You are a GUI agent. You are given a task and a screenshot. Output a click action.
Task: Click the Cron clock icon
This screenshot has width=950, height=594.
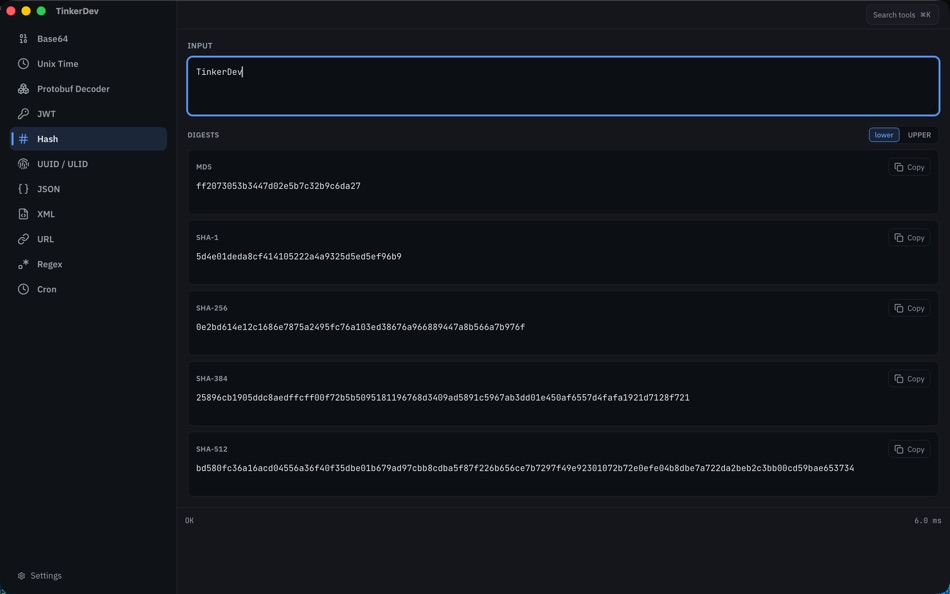(23, 289)
